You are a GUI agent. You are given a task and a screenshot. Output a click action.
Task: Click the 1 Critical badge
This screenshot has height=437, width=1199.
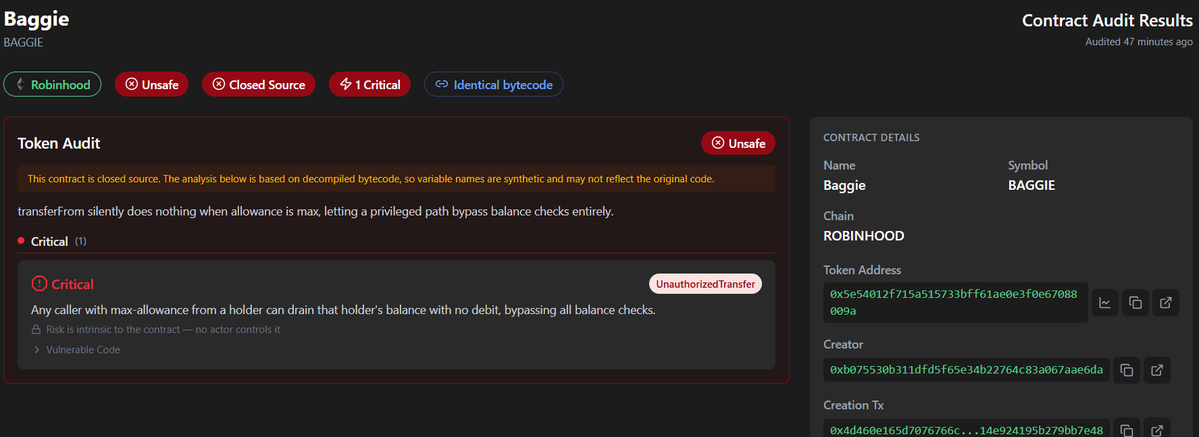(370, 84)
